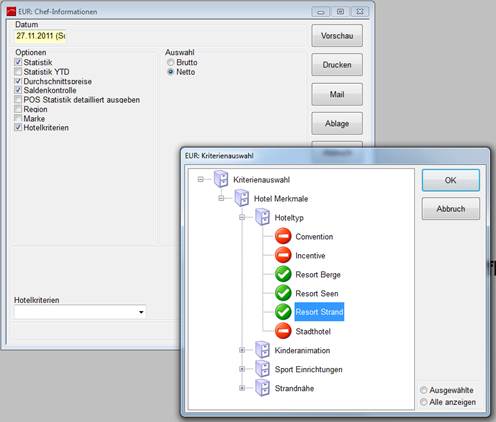496x422 pixels.
Task: Click the red deny icon beside Convention
Action: pyautogui.click(x=283, y=236)
